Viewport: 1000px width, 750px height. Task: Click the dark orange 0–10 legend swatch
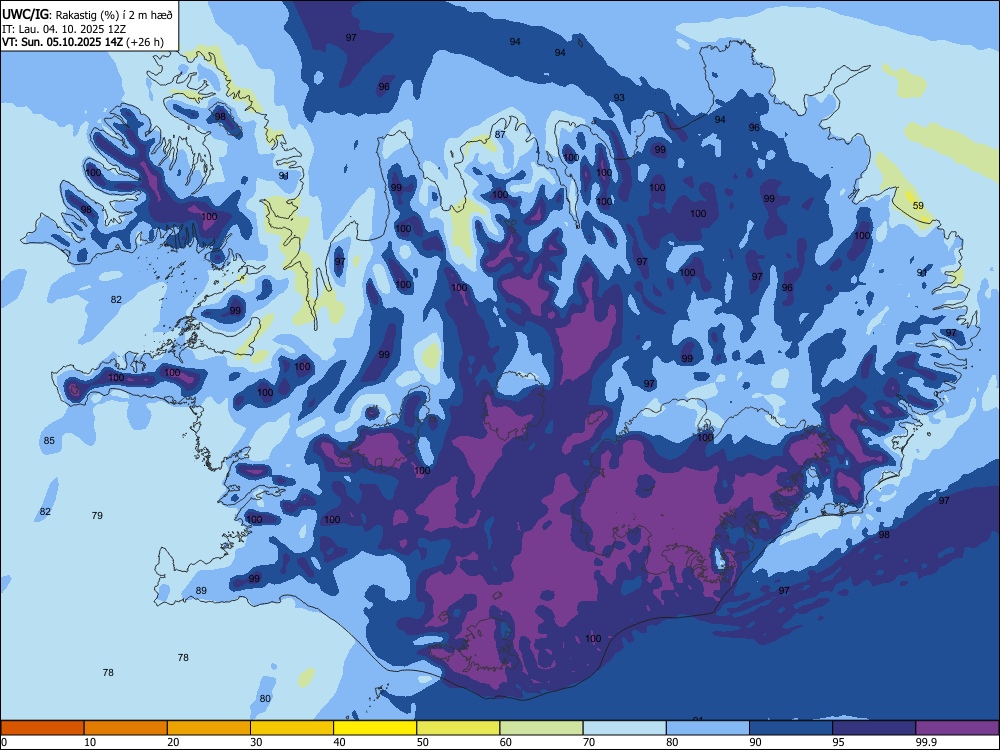pyautogui.click(x=42, y=728)
